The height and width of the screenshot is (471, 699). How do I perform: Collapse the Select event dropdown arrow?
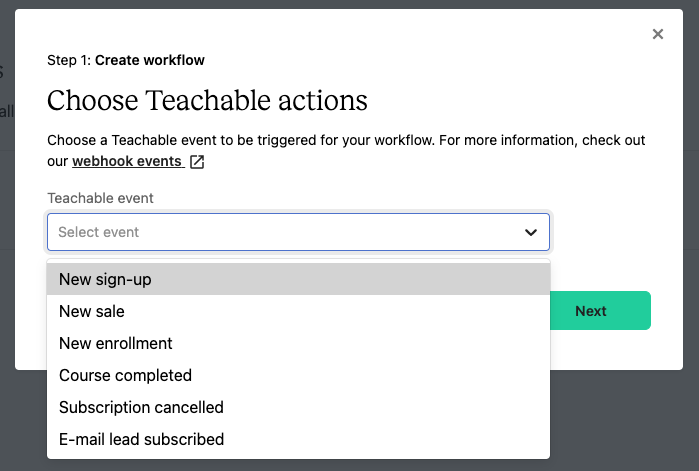pyautogui.click(x=530, y=232)
